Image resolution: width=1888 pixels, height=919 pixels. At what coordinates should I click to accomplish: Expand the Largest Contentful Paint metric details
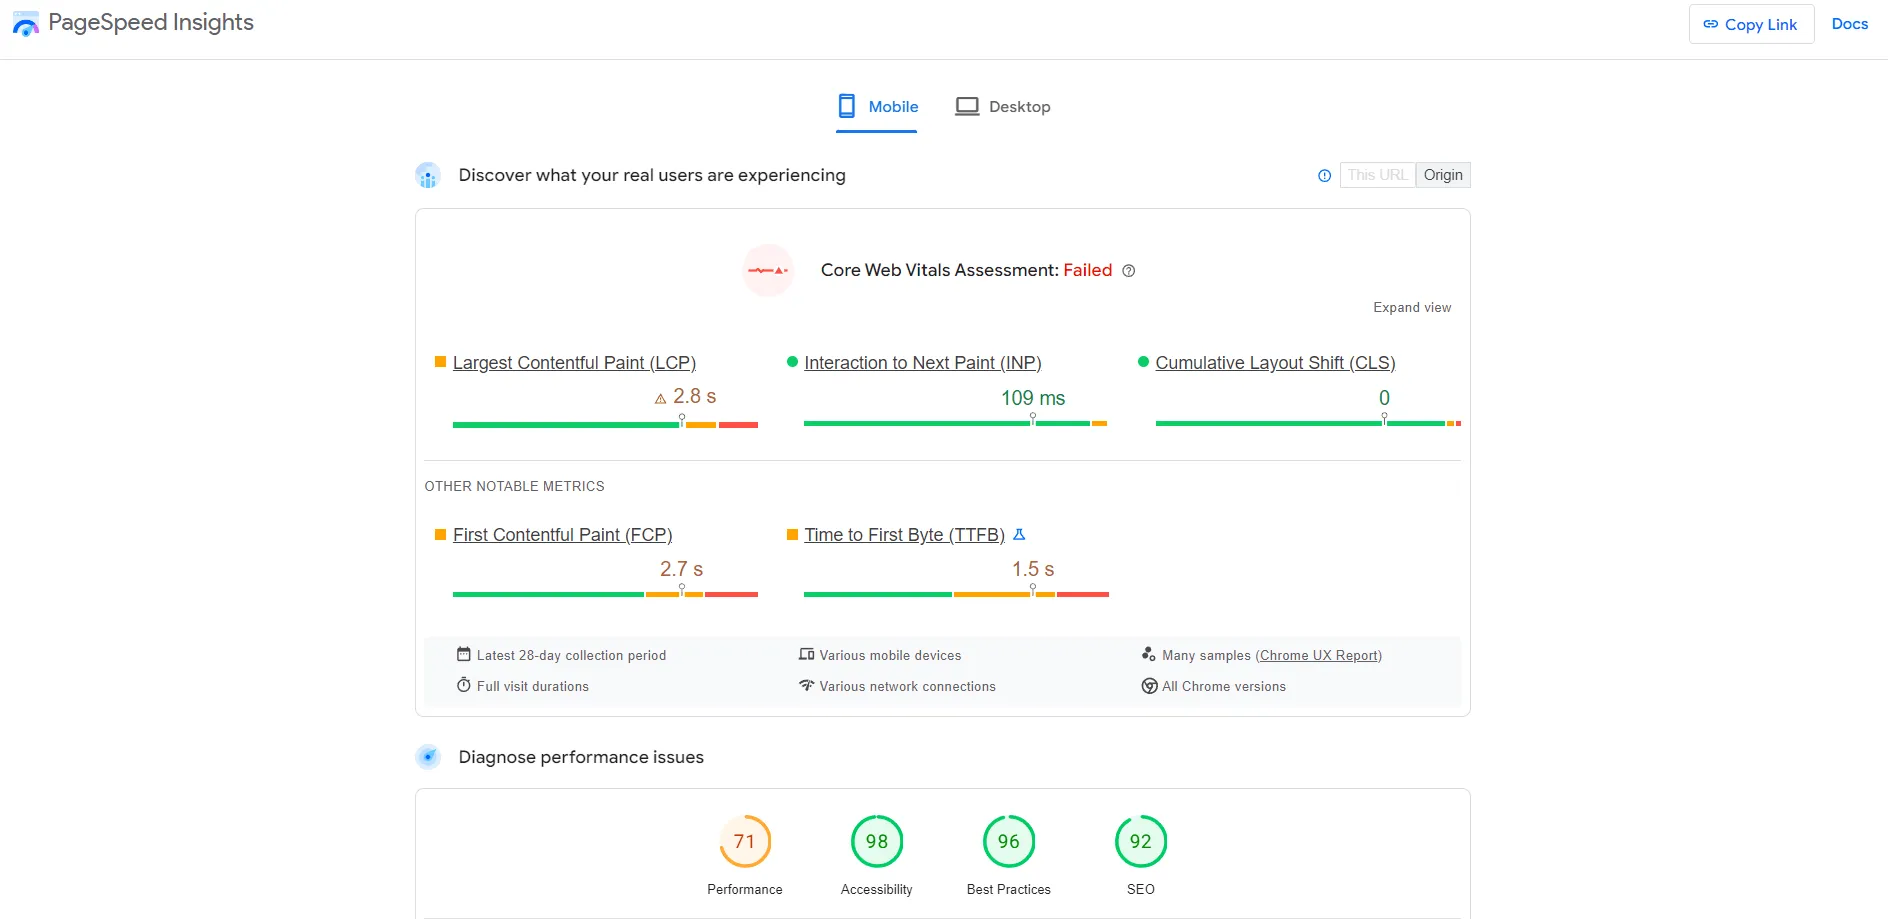pos(574,362)
